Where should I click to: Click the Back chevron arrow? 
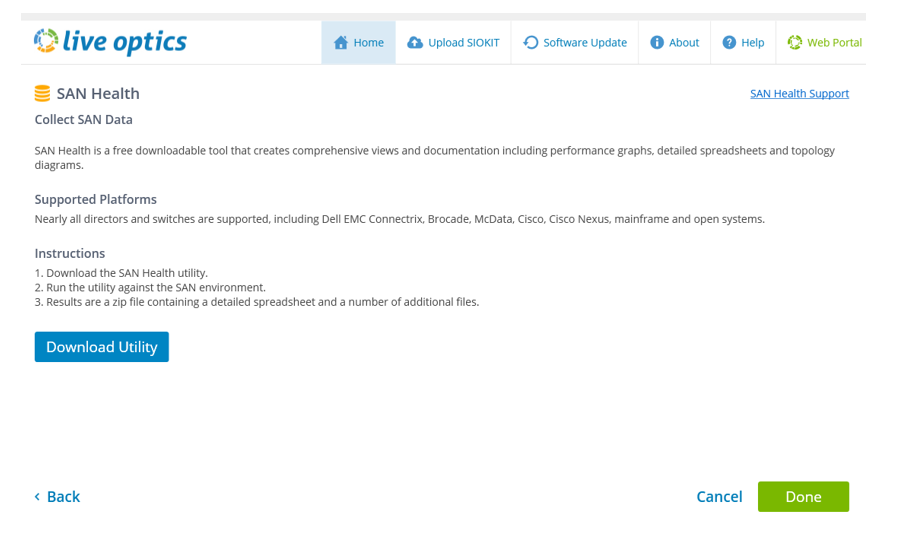(x=38, y=497)
